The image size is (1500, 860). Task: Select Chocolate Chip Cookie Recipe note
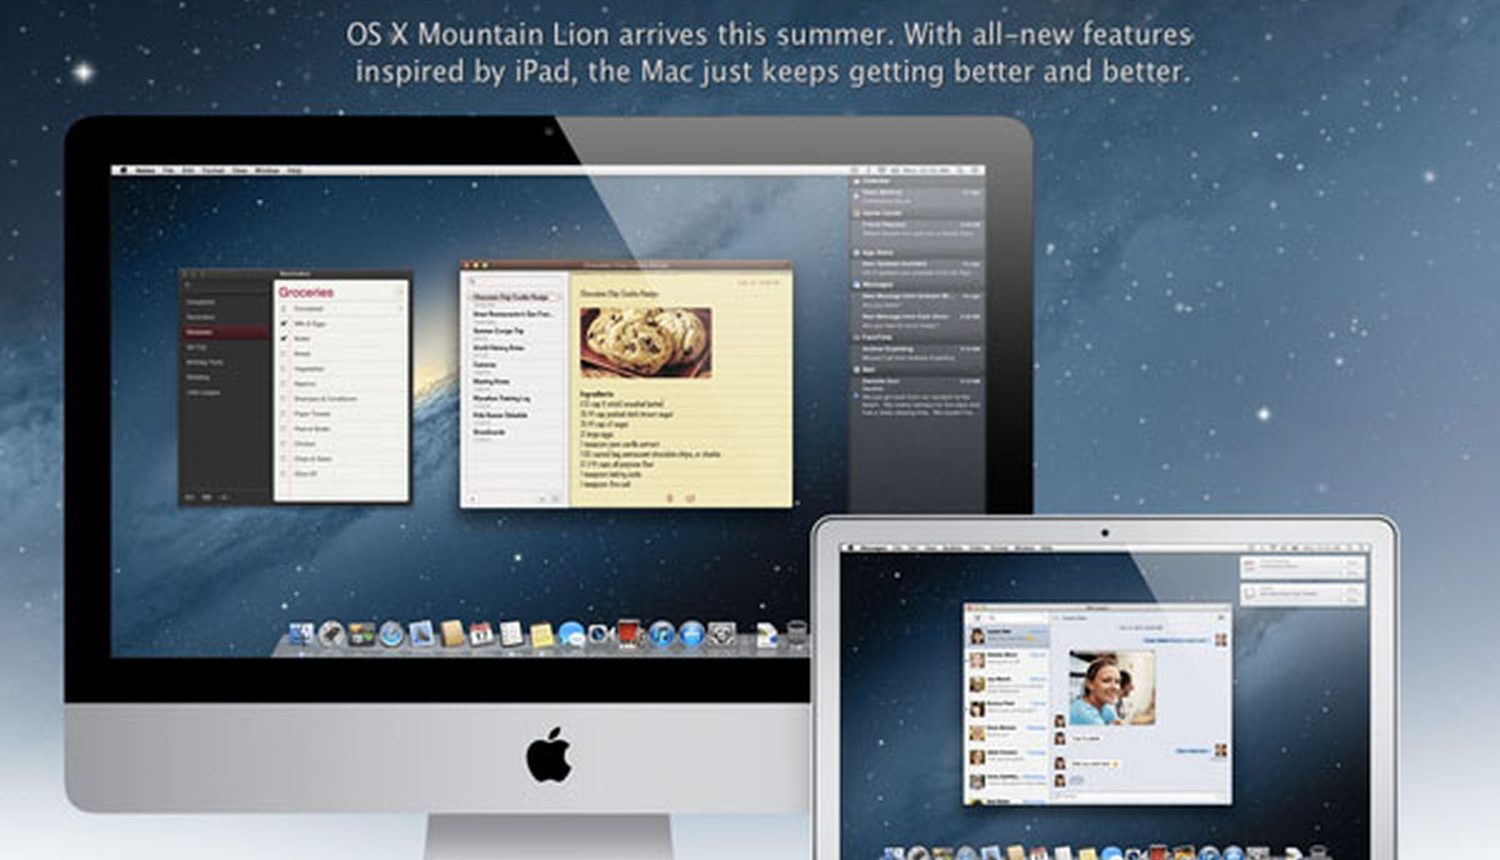[514, 298]
